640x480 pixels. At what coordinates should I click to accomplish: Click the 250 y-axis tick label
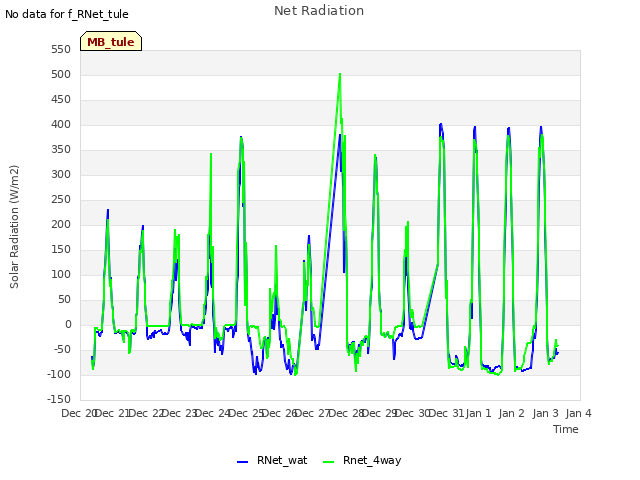pyautogui.click(x=61, y=200)
